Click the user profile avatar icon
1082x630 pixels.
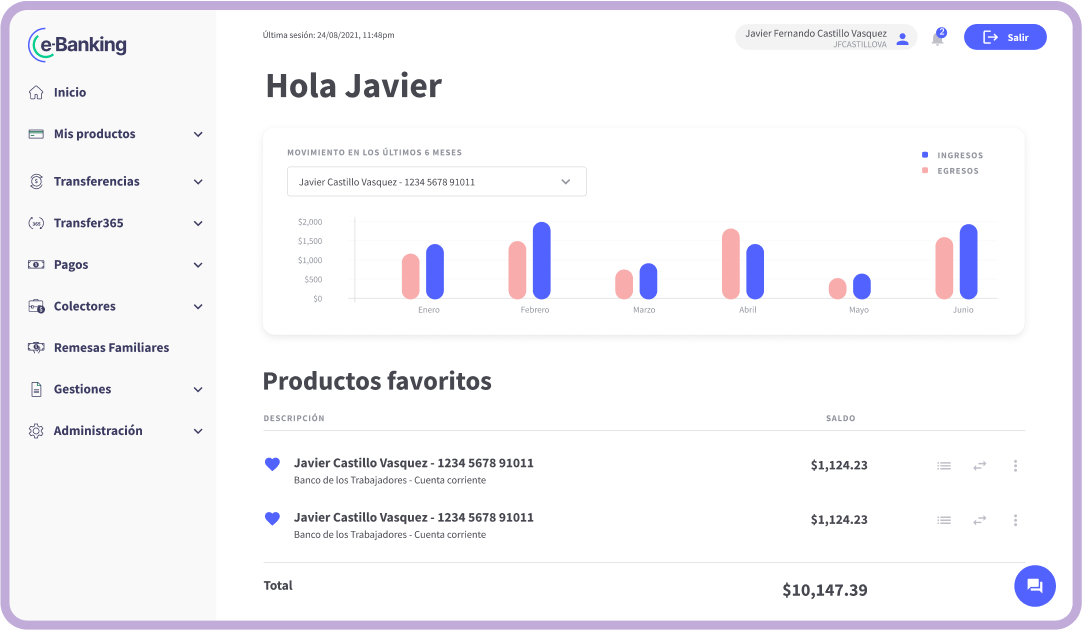pos(902,38)
